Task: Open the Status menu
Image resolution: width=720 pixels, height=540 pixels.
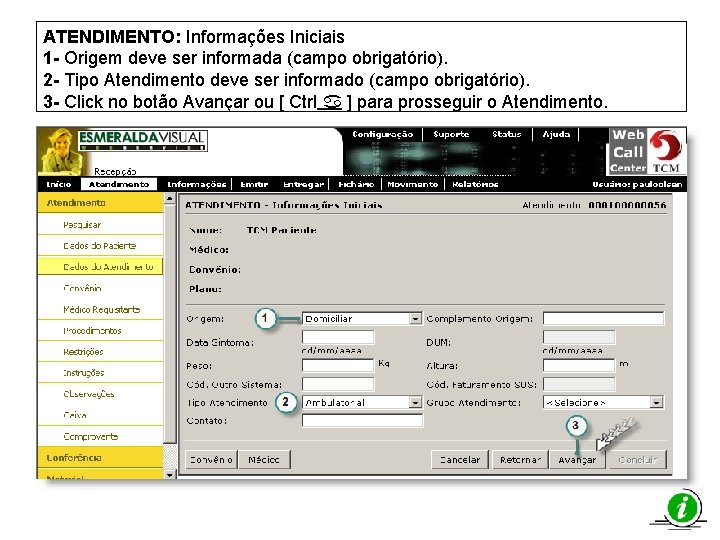Action: tap(506, 134)
